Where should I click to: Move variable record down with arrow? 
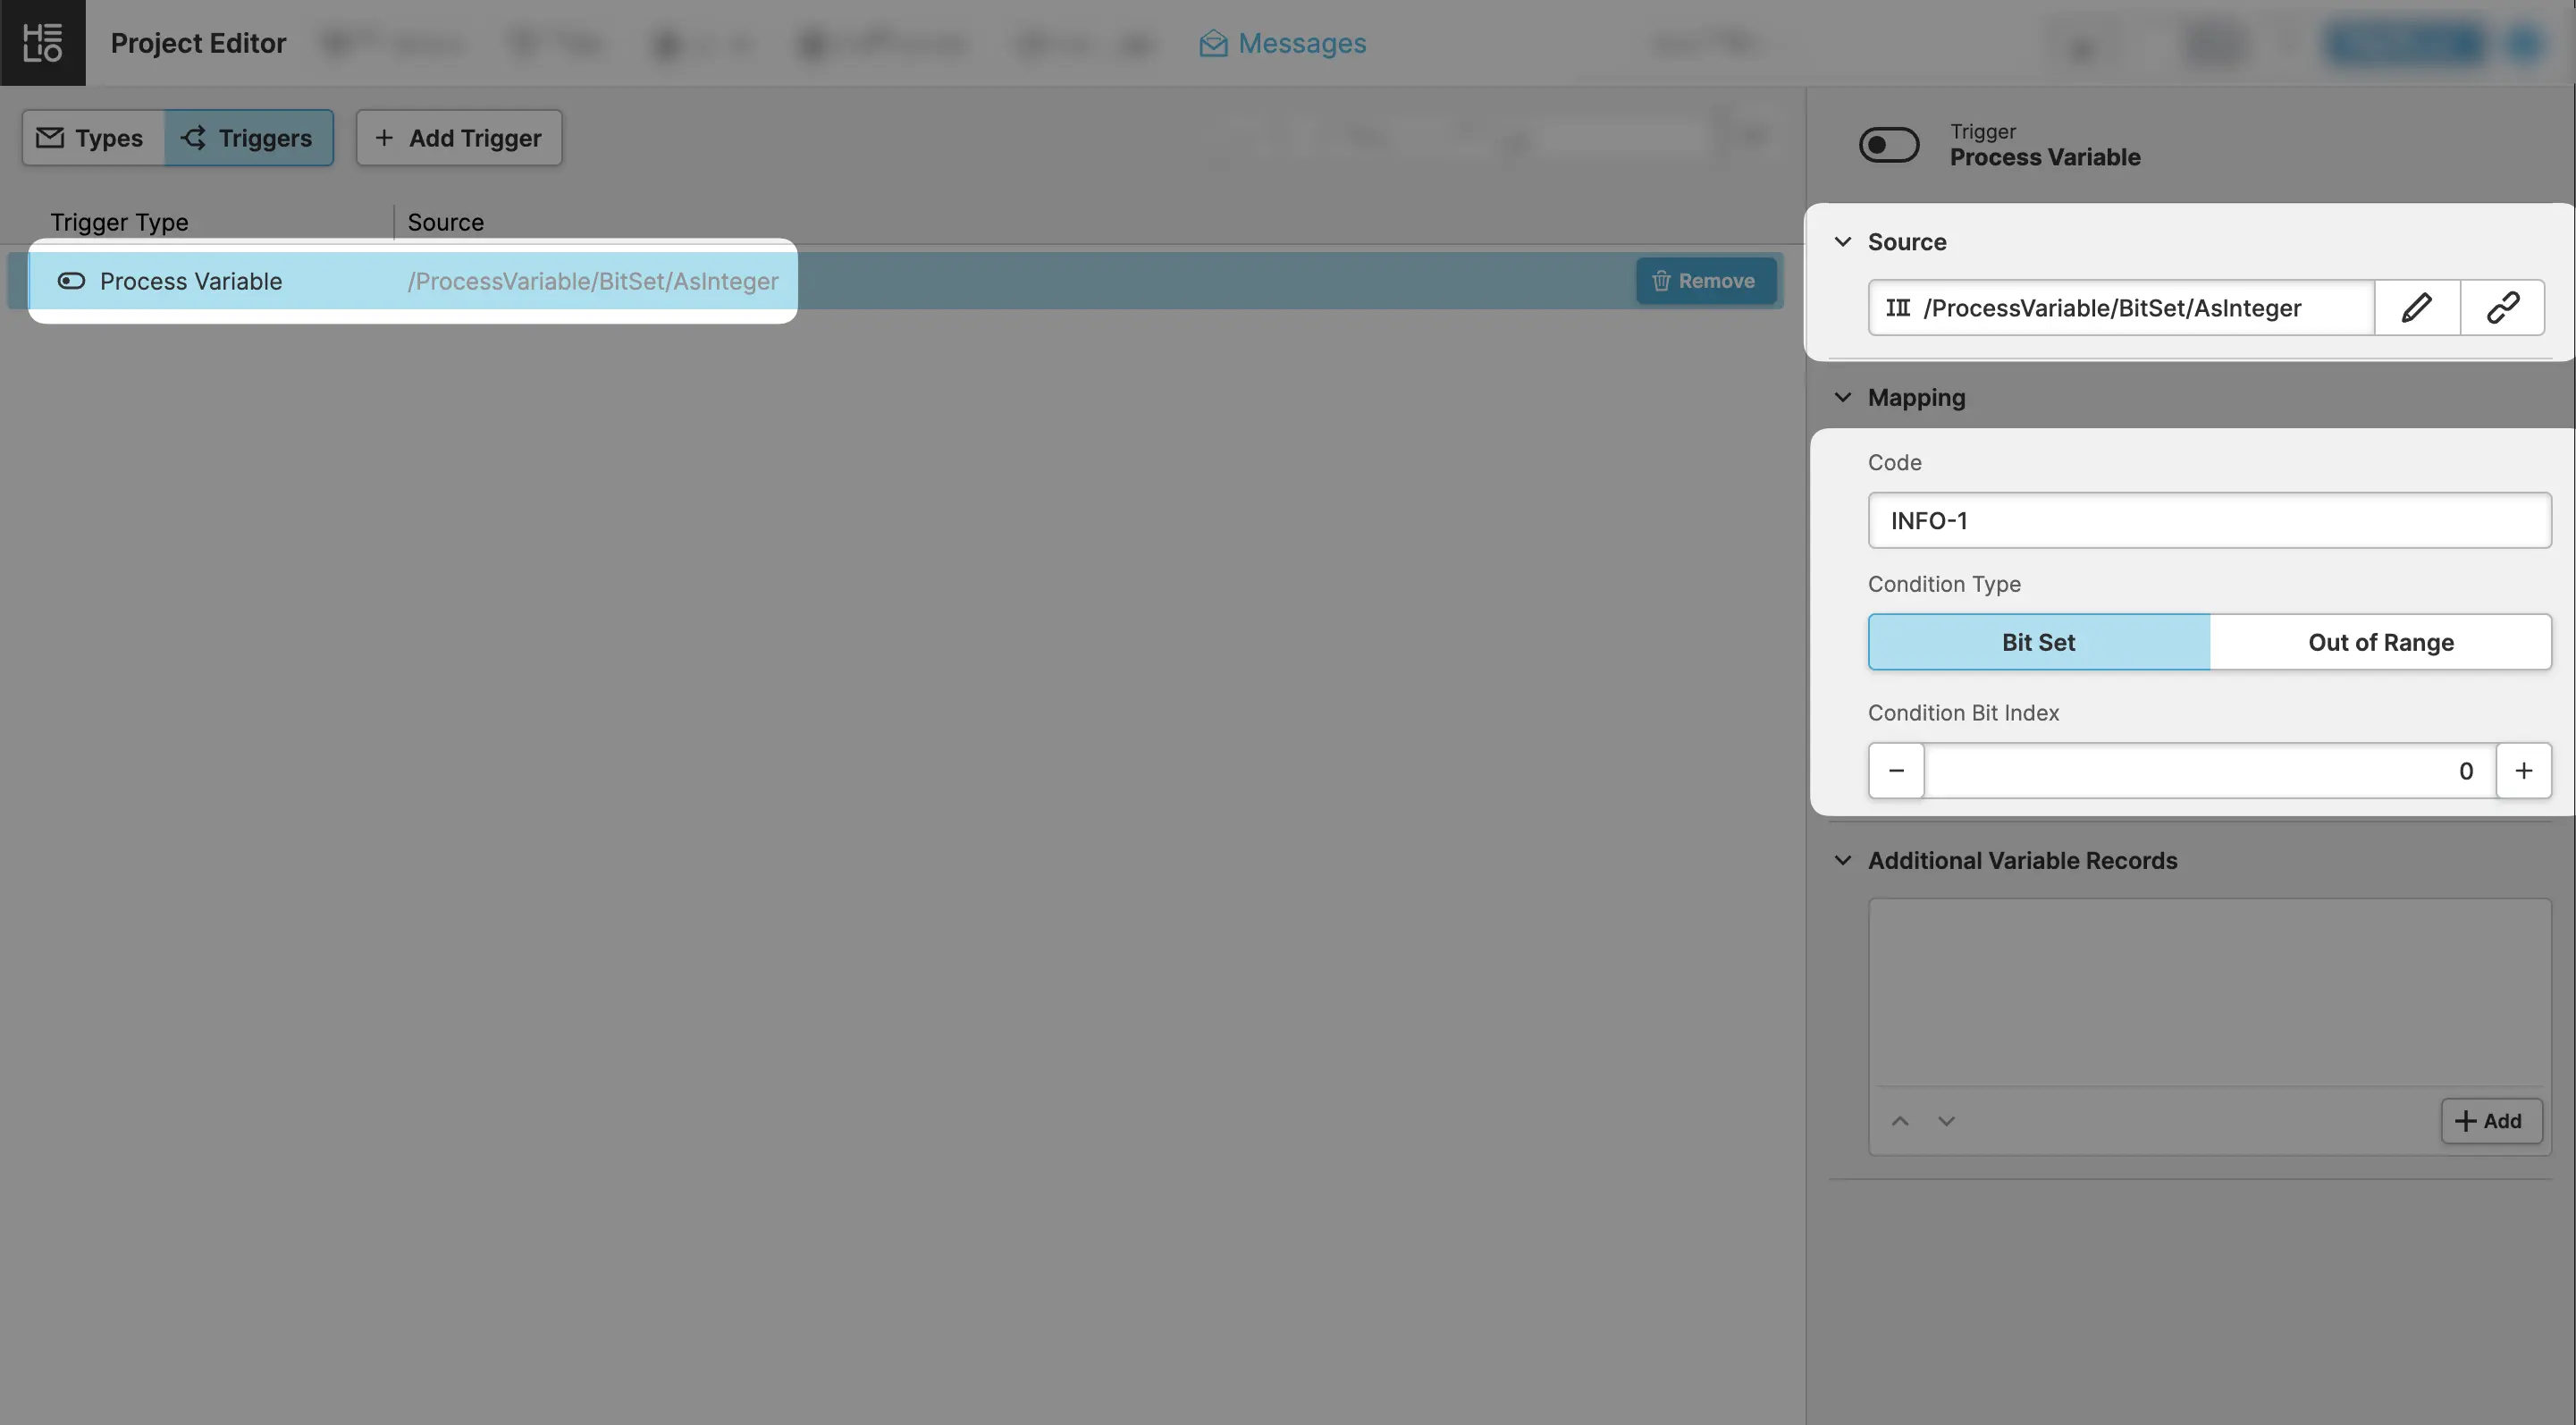click(x=1946, y=1120)
